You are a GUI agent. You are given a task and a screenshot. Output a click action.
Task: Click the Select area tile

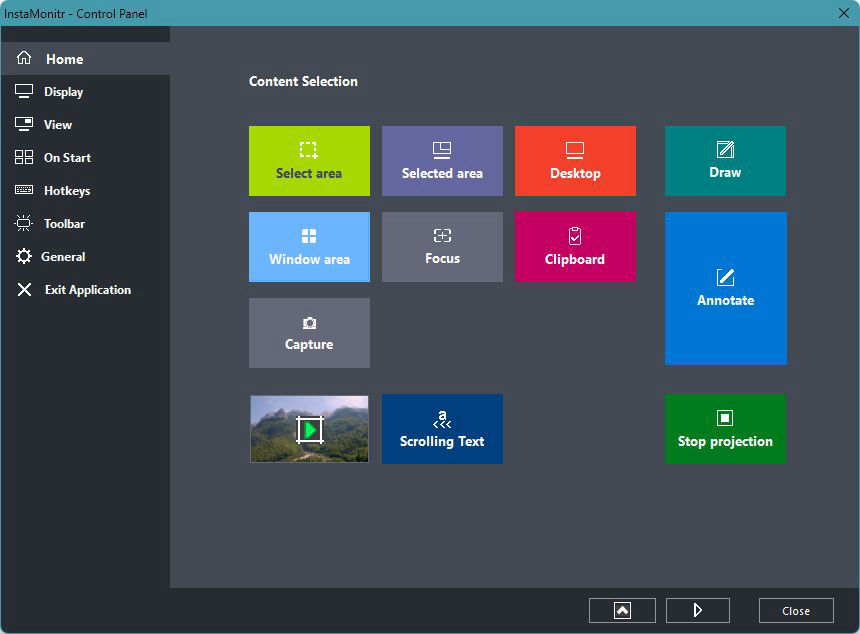coord(309,161)
